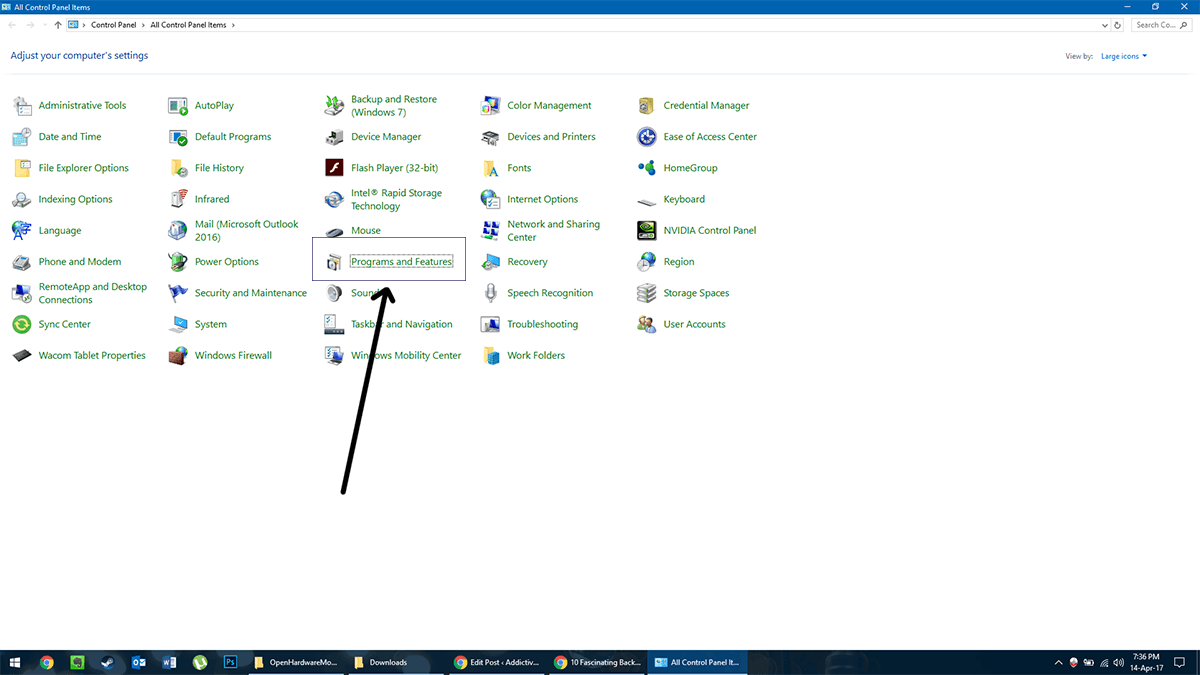The height and width of the screenshot is (675, 1200).
Task: Open Security and Maintenance link
Action: (x=251, y=293)
